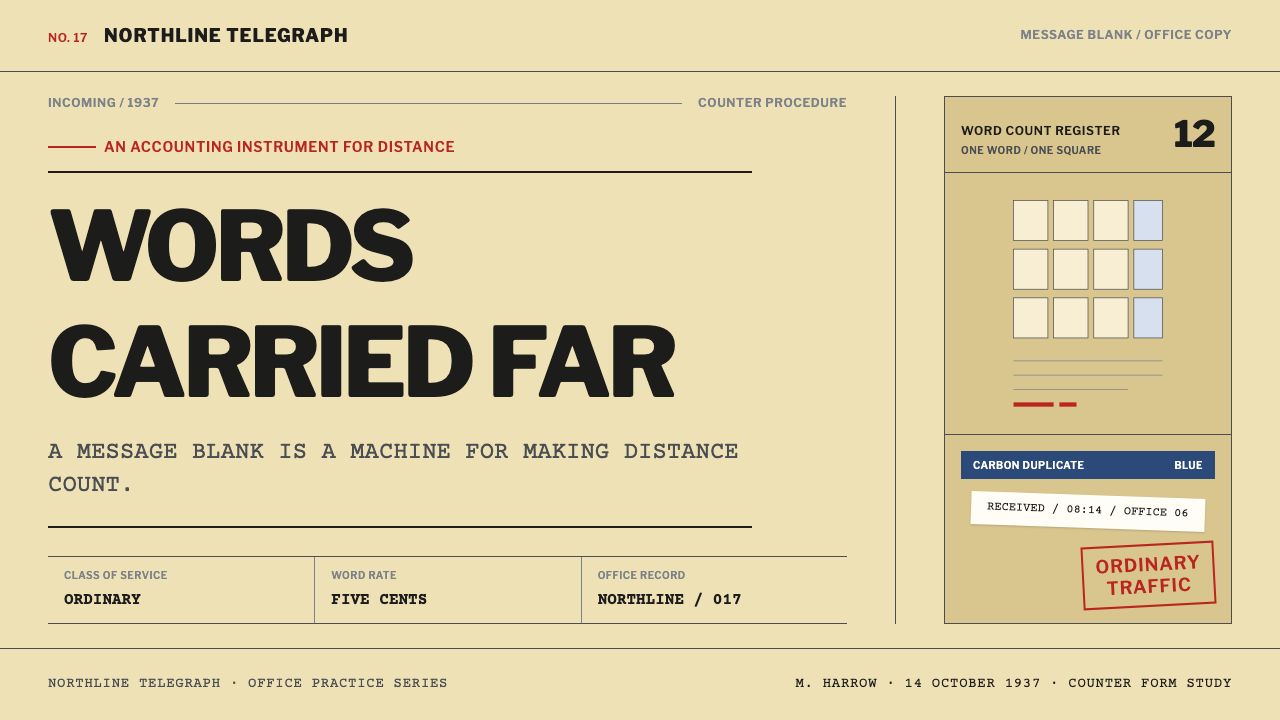1280x720 pixels.
Task: Select the INCOMING / 1937 label
Action: pos(103,103)
